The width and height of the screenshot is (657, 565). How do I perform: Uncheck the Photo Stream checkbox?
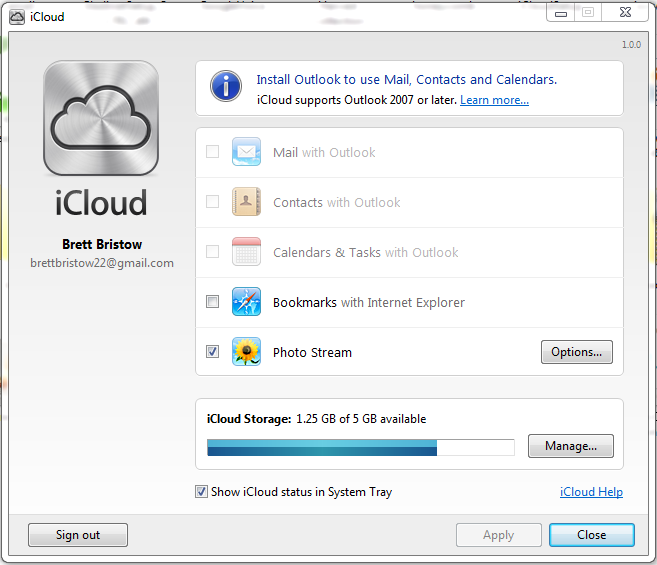tap(212, 351)
